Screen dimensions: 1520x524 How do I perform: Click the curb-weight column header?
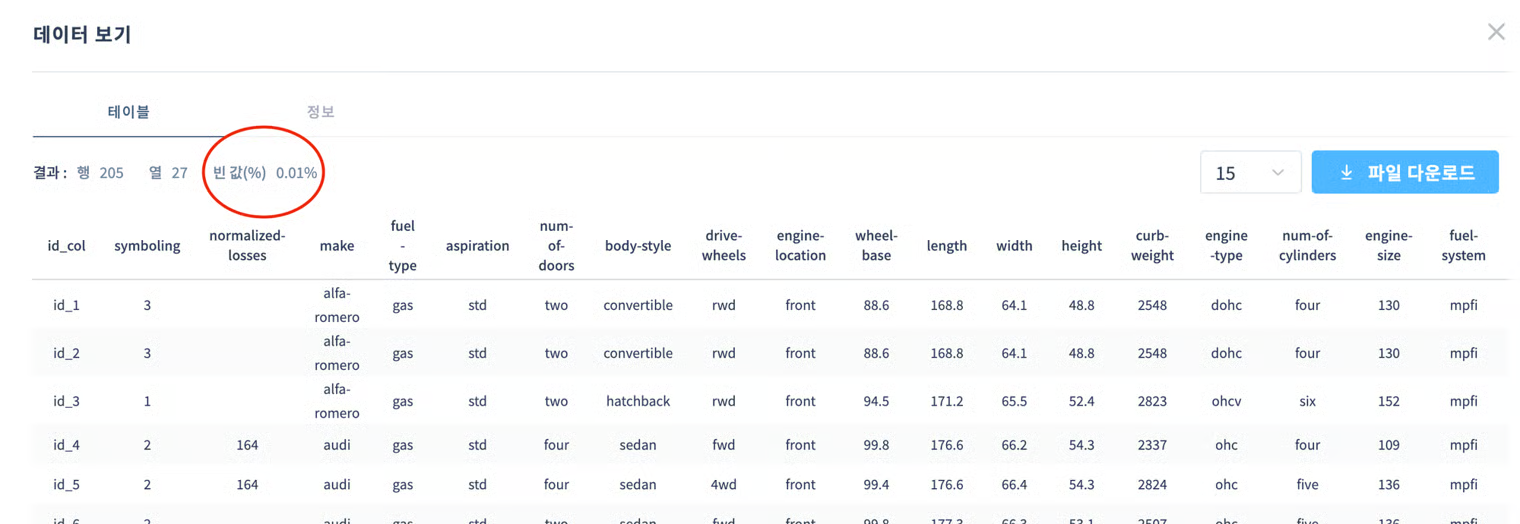click(x=1152, y=246)
